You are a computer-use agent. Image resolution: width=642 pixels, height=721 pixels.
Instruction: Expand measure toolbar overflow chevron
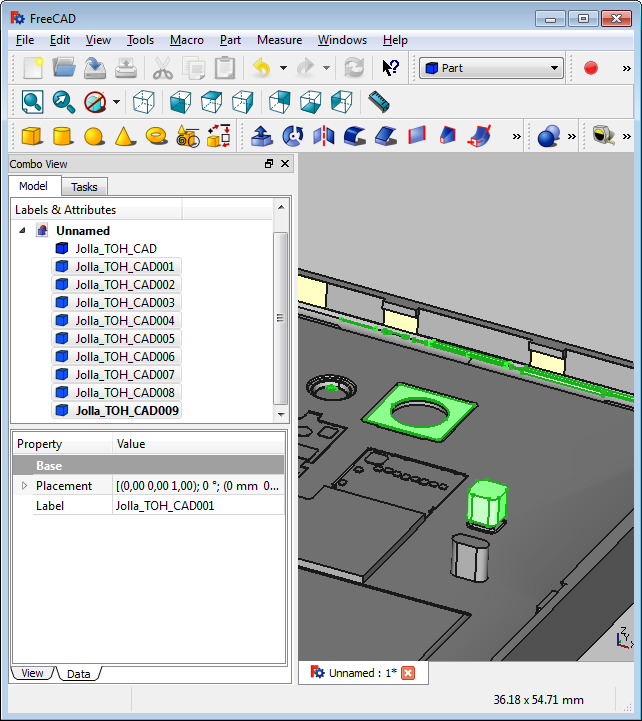[x=626, y=137]
